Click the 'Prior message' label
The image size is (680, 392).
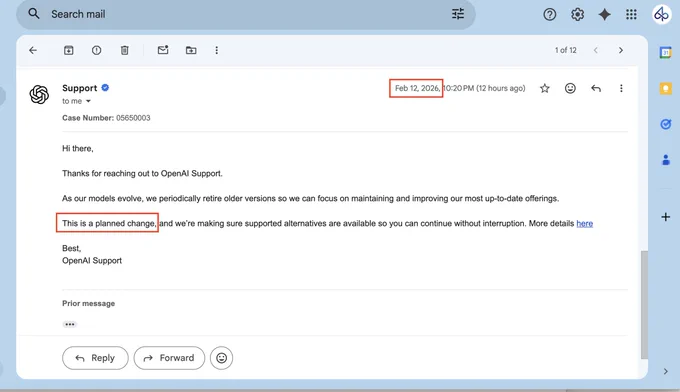(88, 304)
